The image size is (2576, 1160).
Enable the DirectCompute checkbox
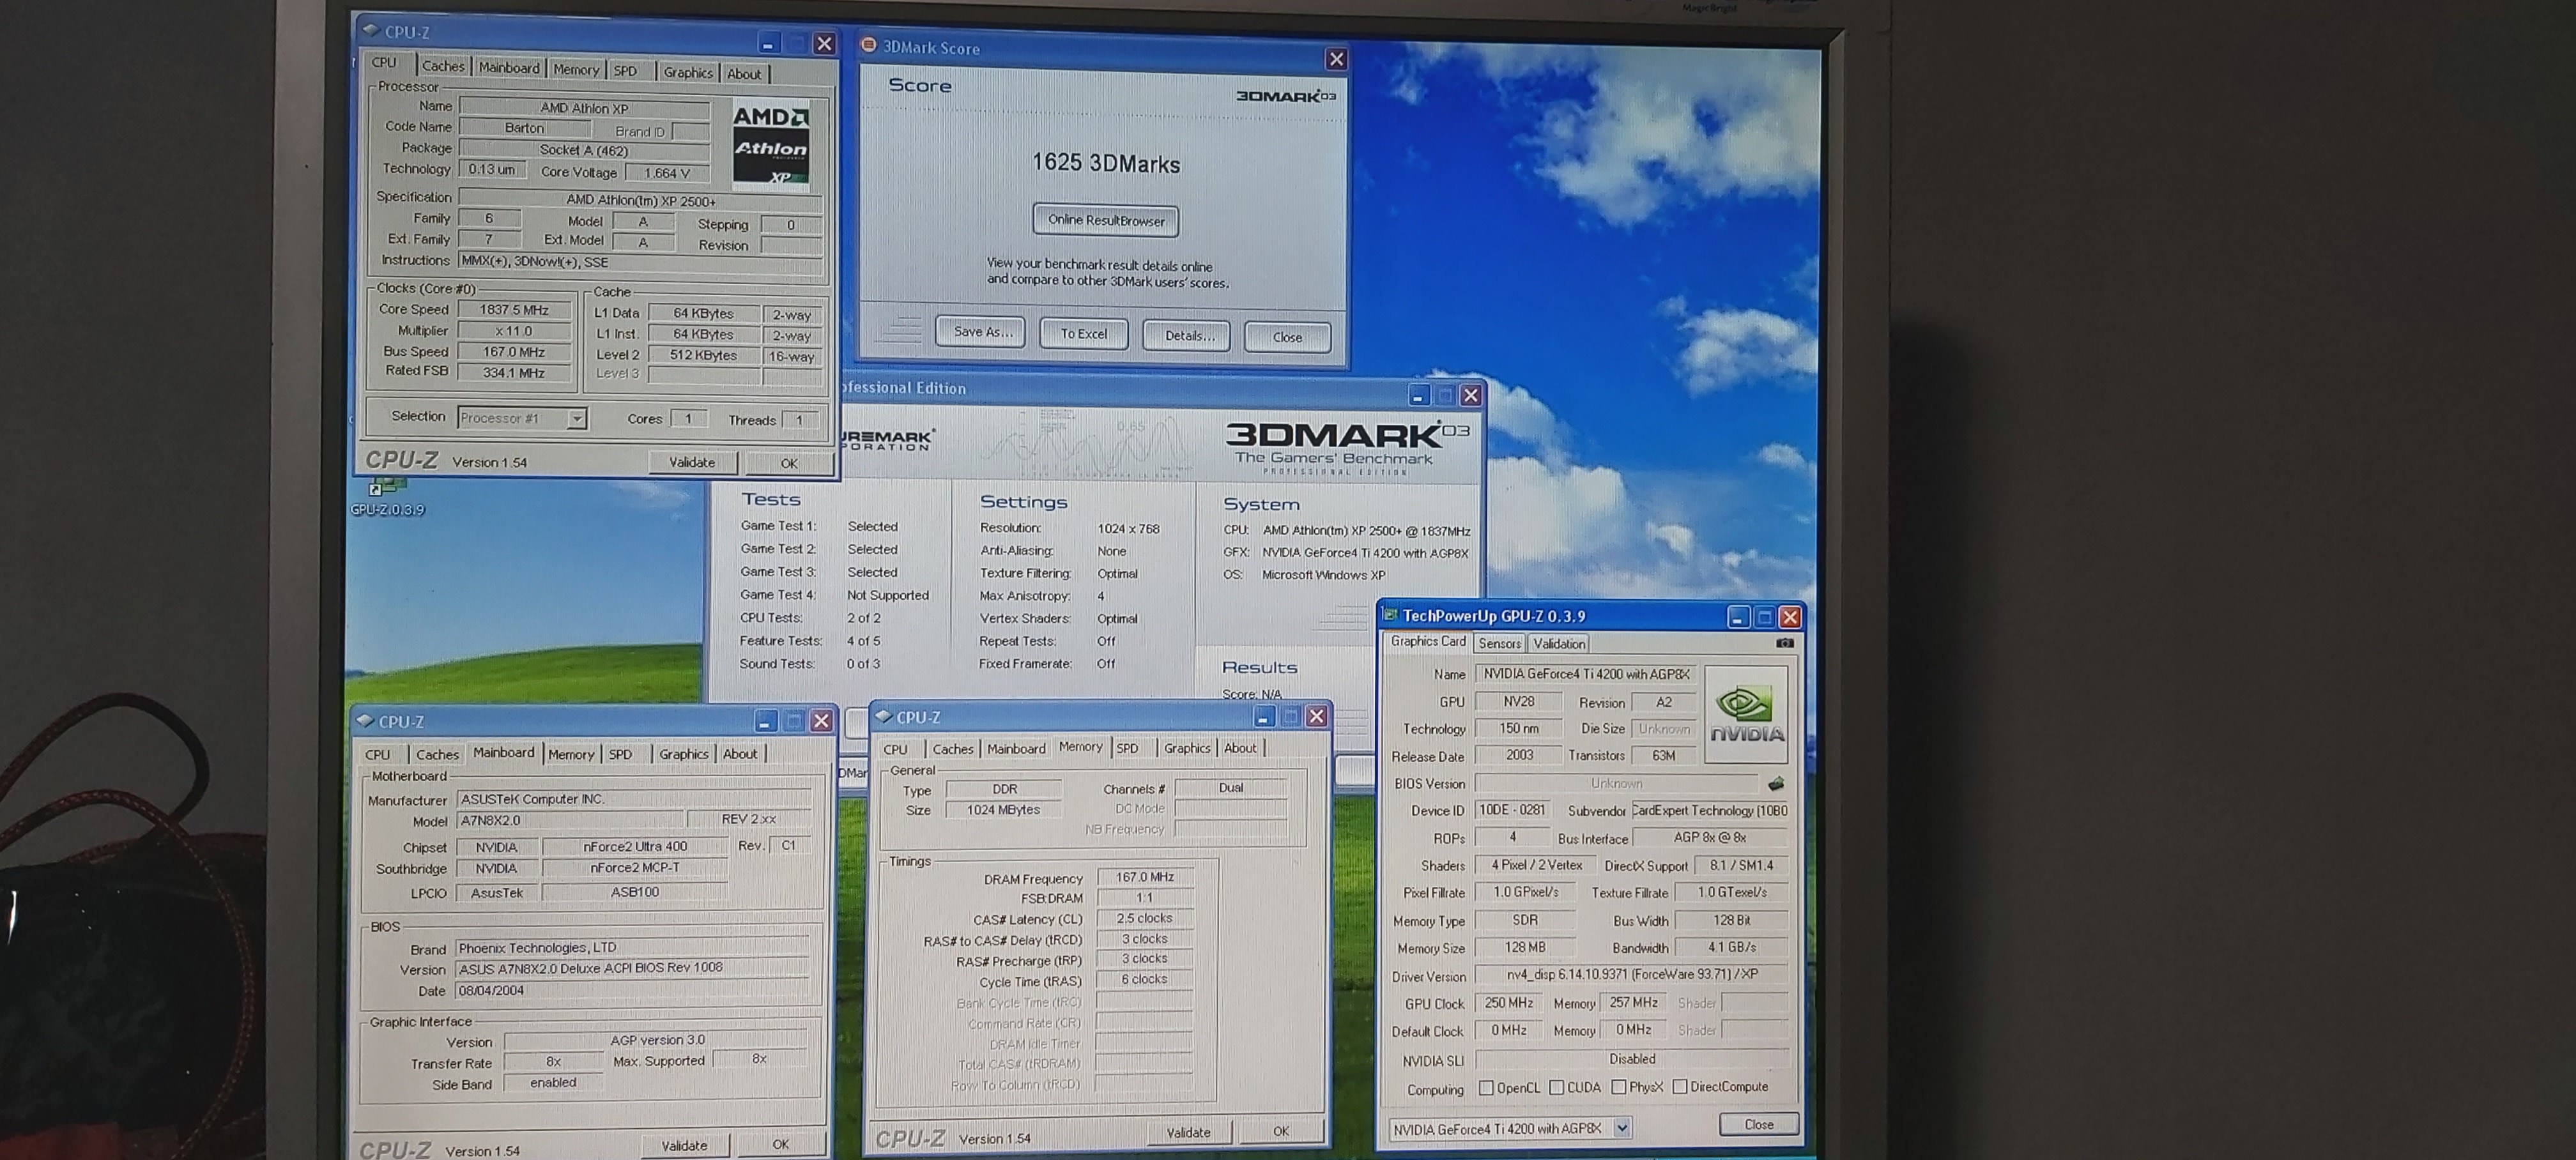(x=1680, y=1086)
